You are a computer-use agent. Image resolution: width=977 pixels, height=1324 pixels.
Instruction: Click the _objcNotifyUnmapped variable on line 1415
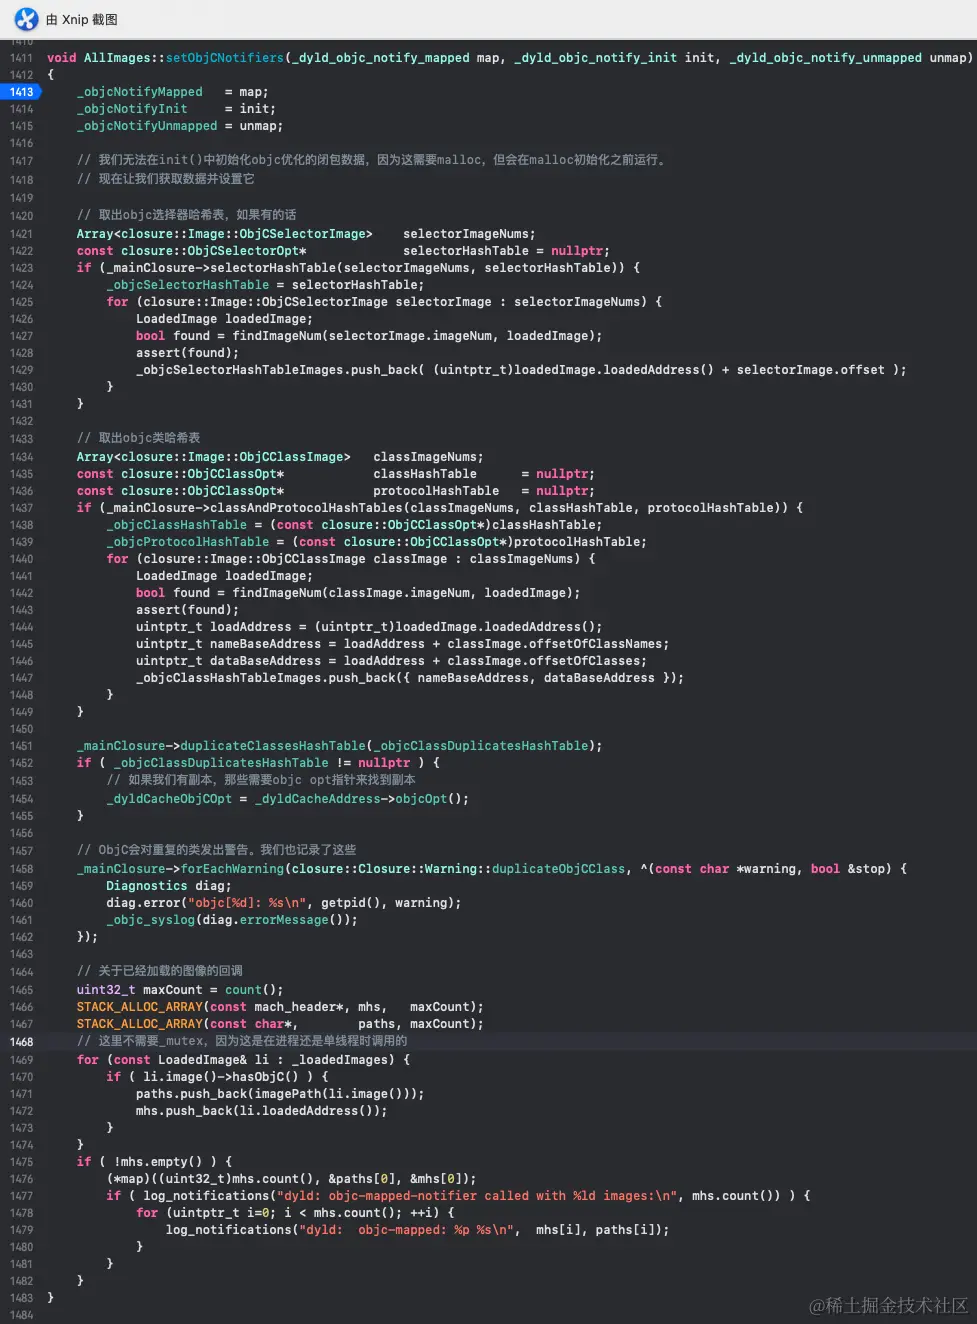point(147,126)
